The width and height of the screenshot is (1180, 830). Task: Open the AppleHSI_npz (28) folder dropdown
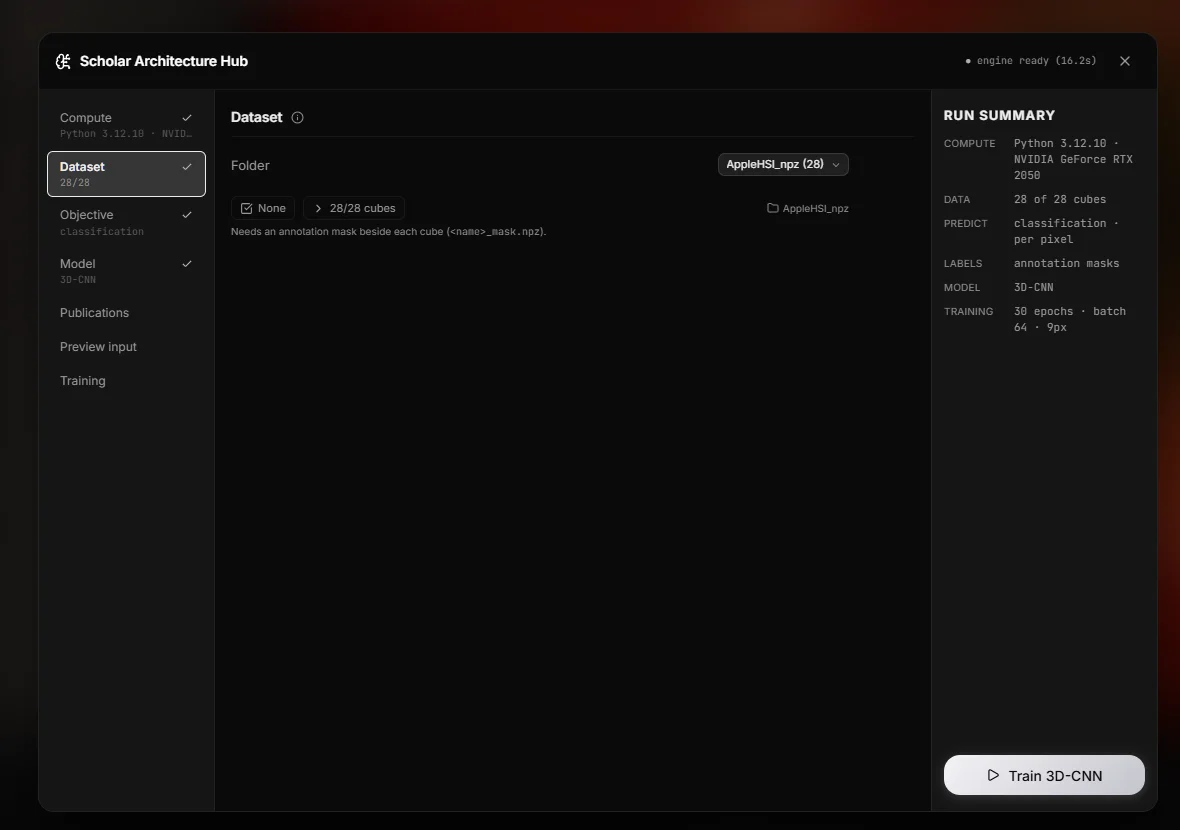tap(783, 164)
